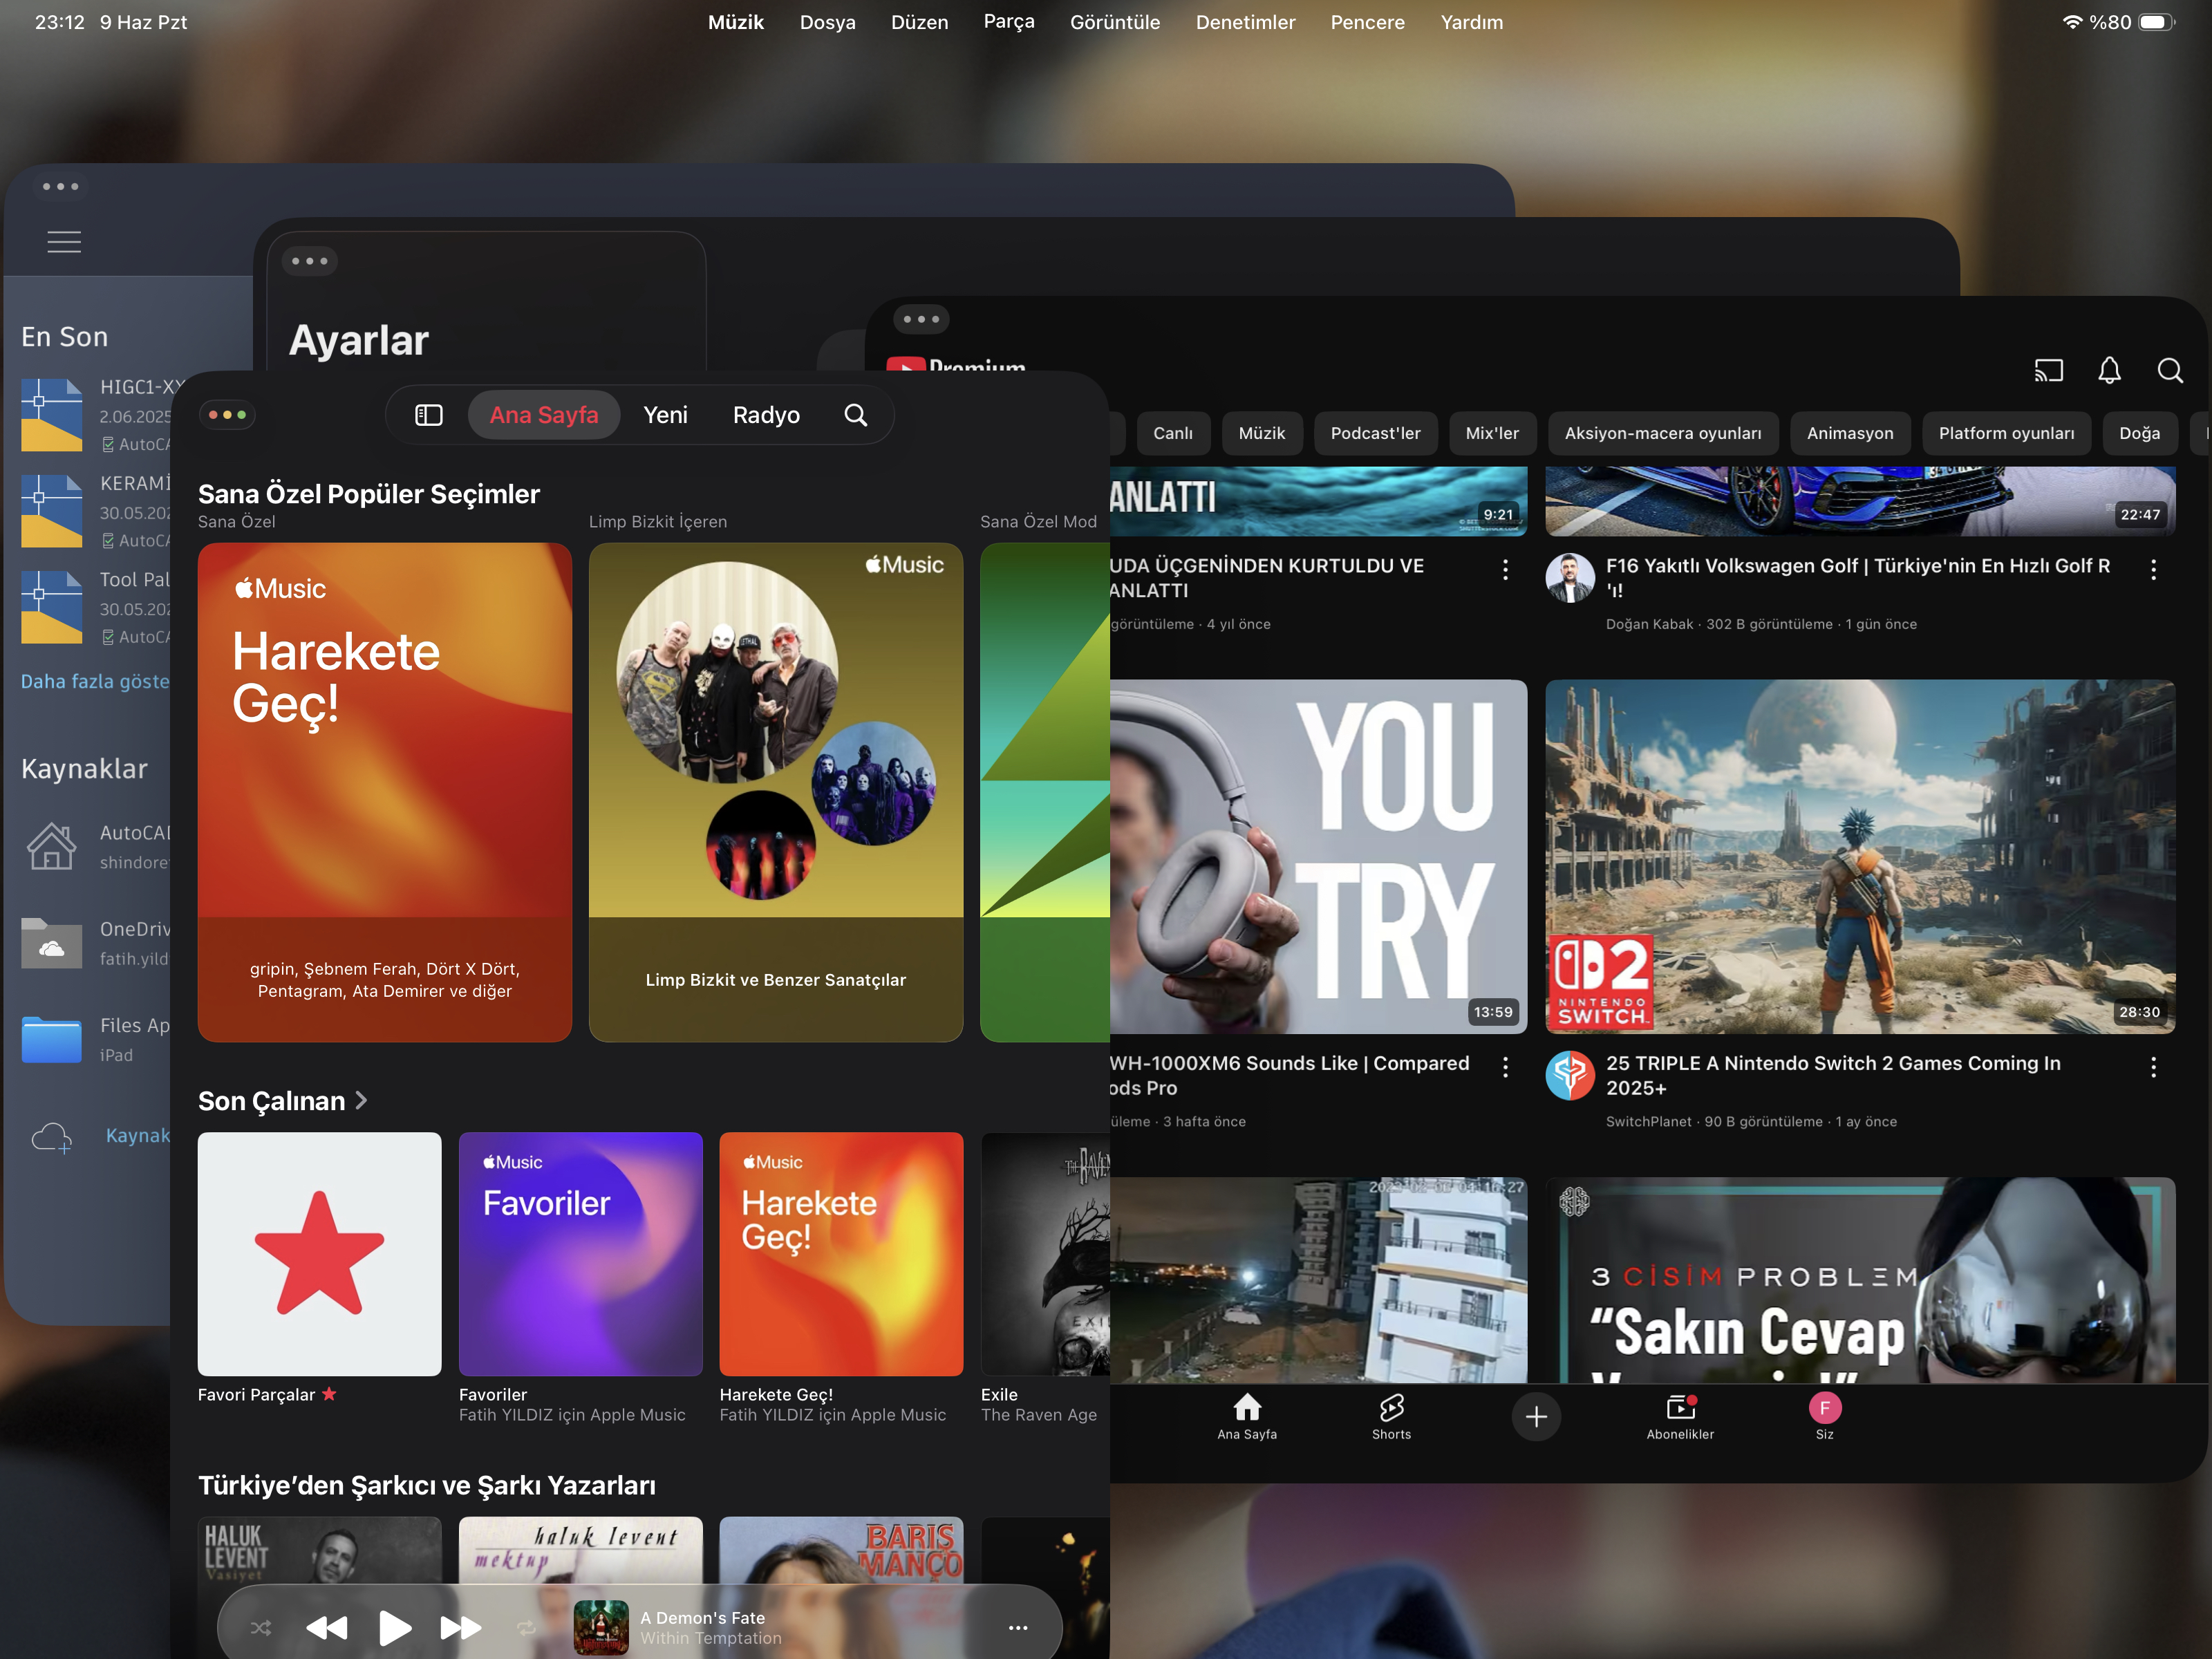Open Limp Bizkit ve Benzer Sanatçılar card

pos(776,792)
